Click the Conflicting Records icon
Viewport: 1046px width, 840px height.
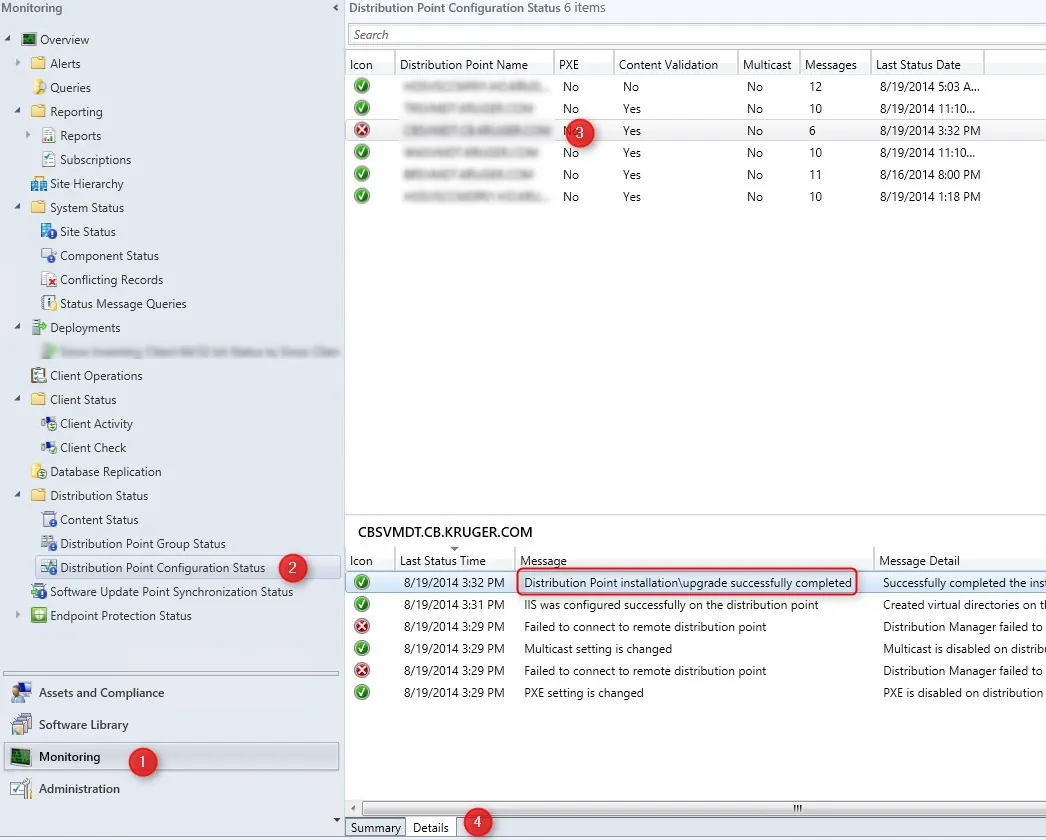pos(49,280)
